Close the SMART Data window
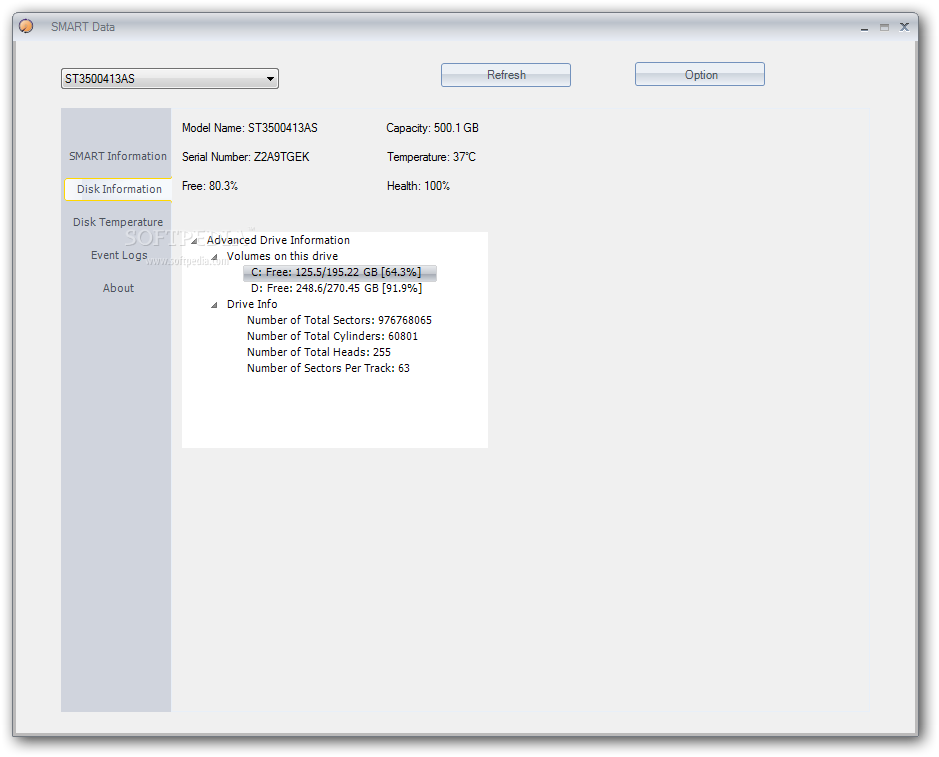 point(904,27)
